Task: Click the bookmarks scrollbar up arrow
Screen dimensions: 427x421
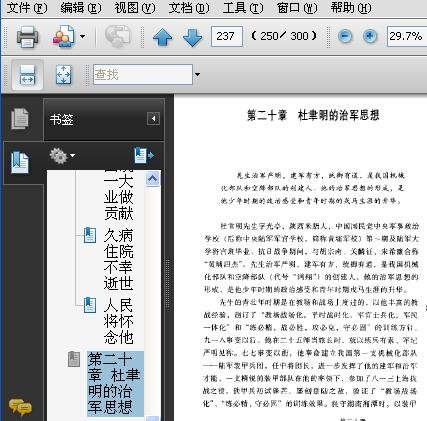Action: (x=153, y=179)
